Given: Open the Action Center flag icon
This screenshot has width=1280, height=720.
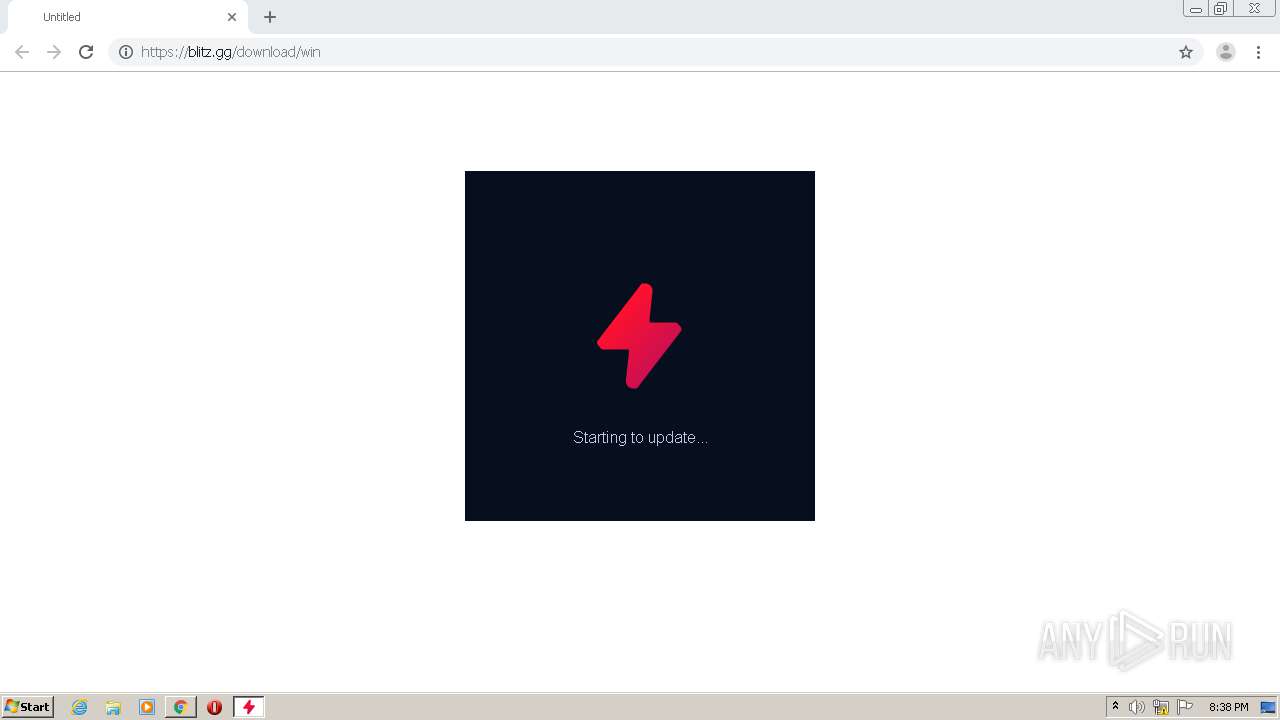Looking at the screenshot, I should coord(1185,707).
